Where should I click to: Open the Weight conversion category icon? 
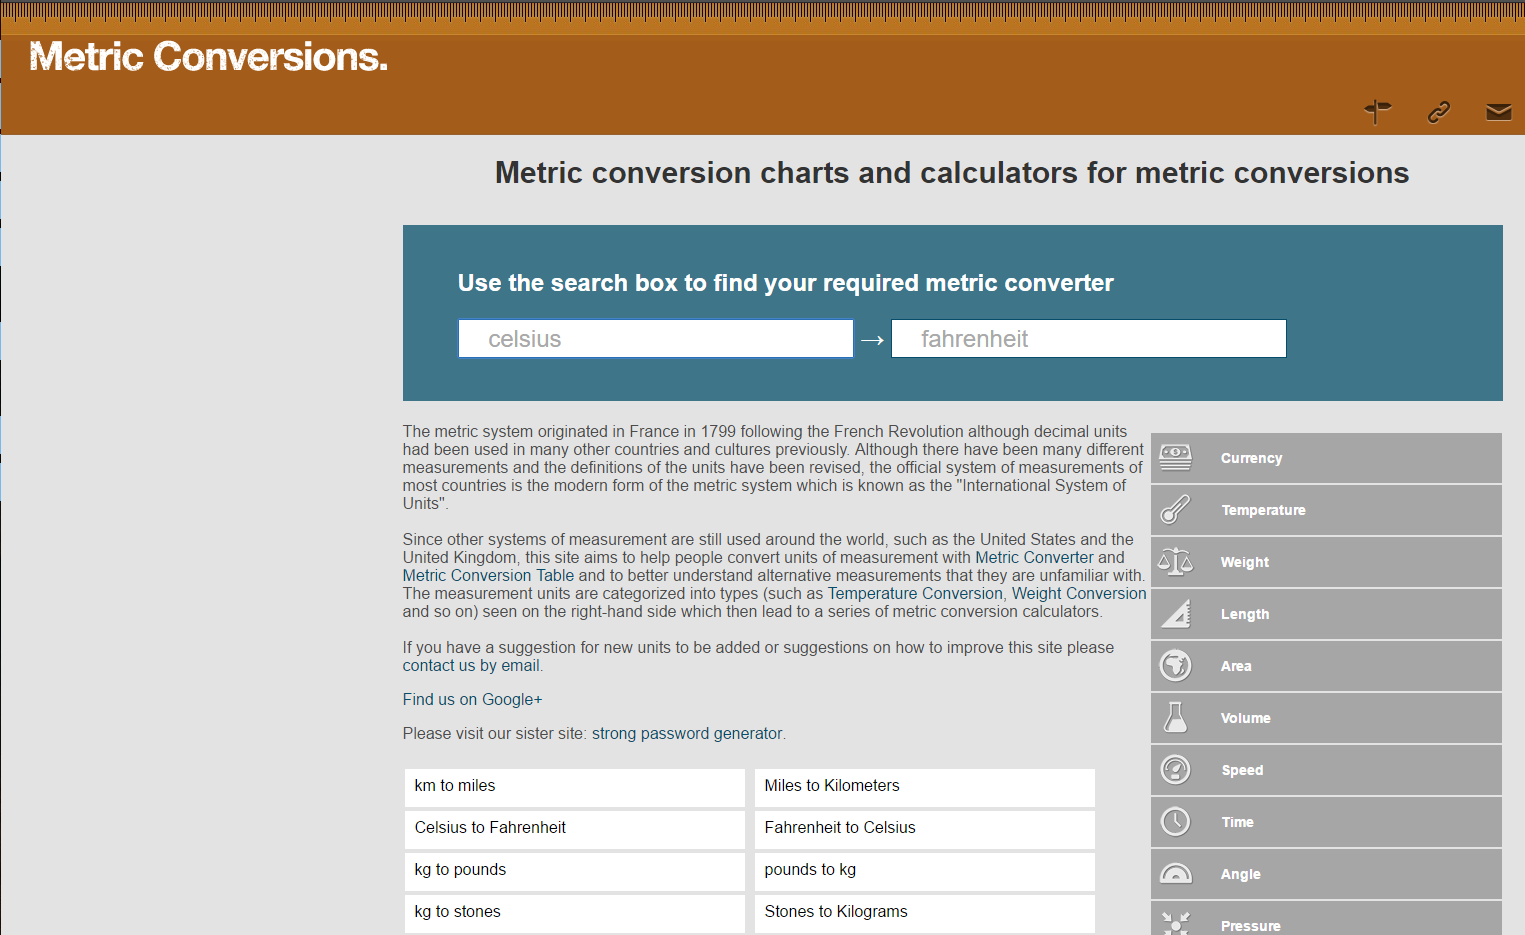1175,562
